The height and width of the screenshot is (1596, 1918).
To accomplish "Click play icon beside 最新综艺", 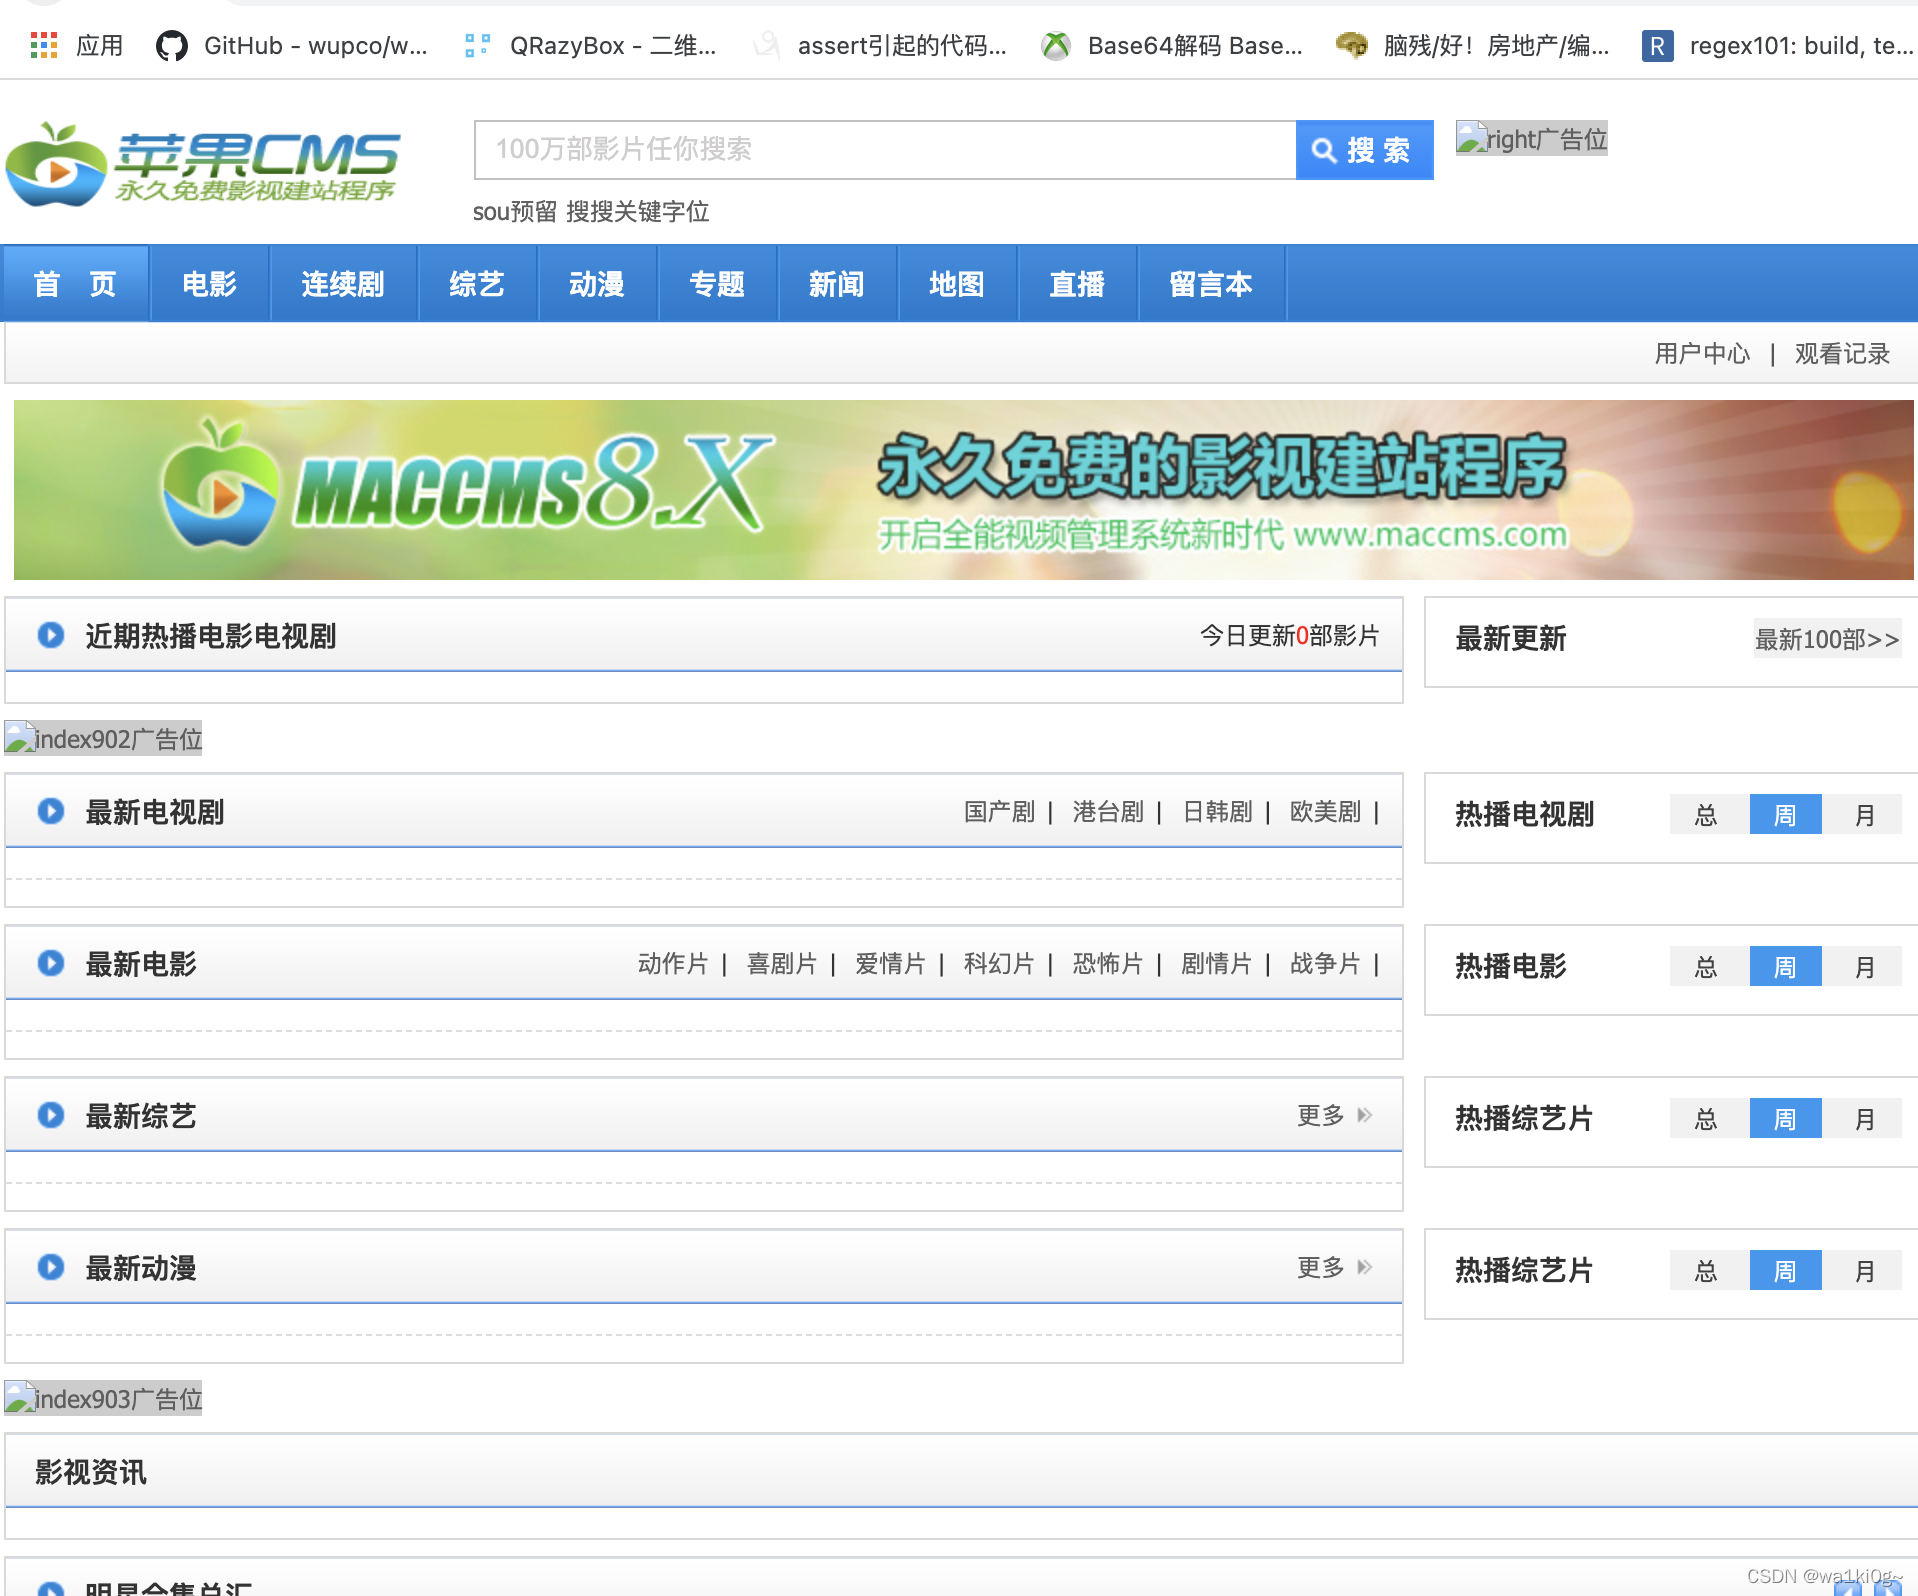I will click(x=50, y=1115).
